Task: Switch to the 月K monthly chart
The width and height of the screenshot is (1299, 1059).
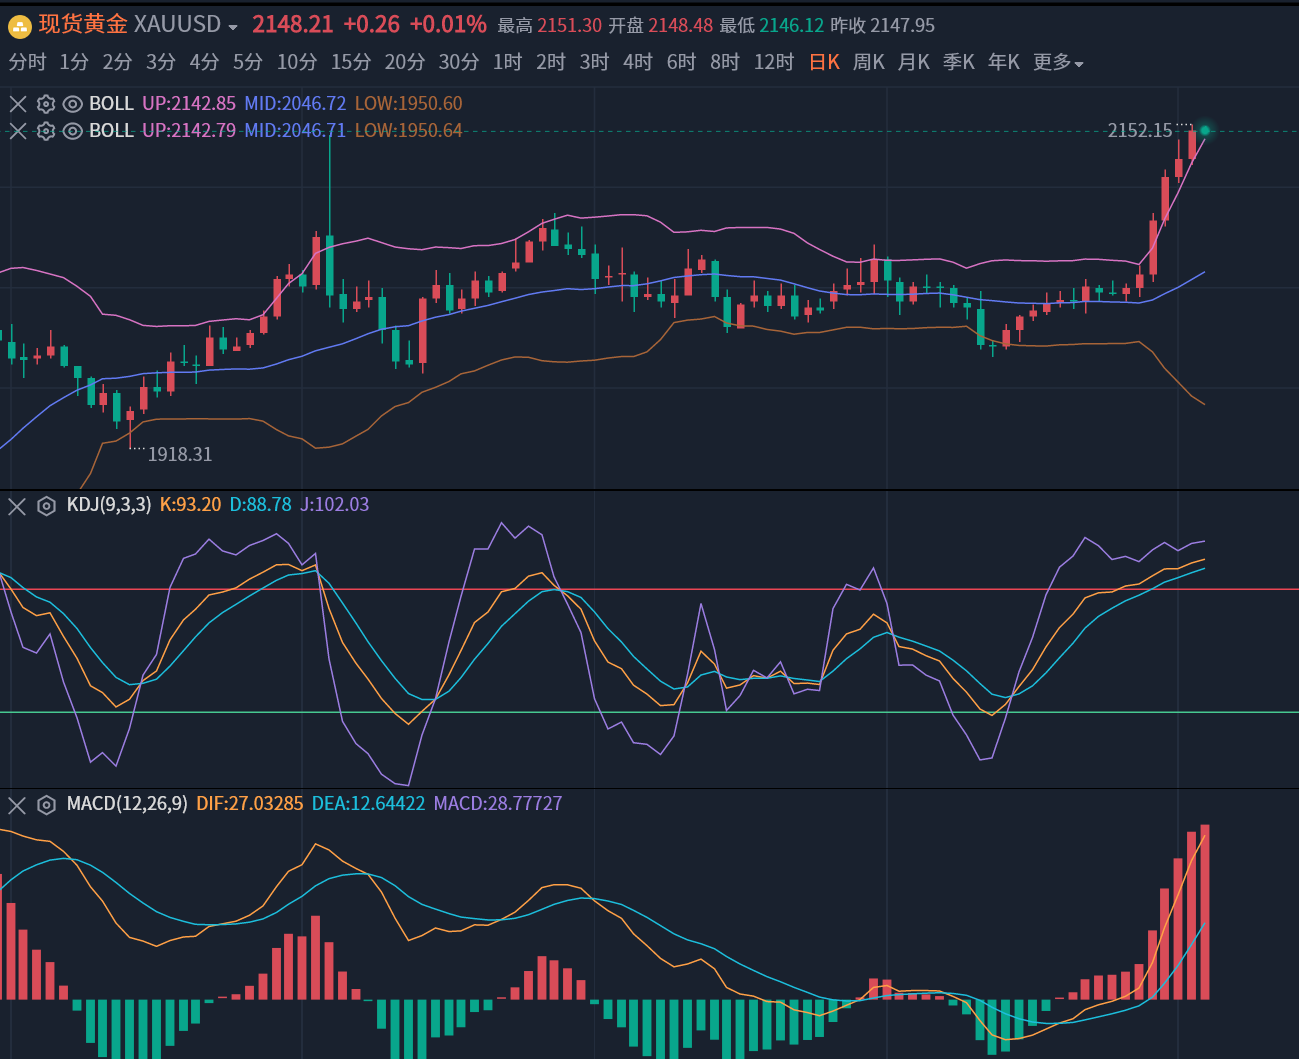Action: point(914,63)
